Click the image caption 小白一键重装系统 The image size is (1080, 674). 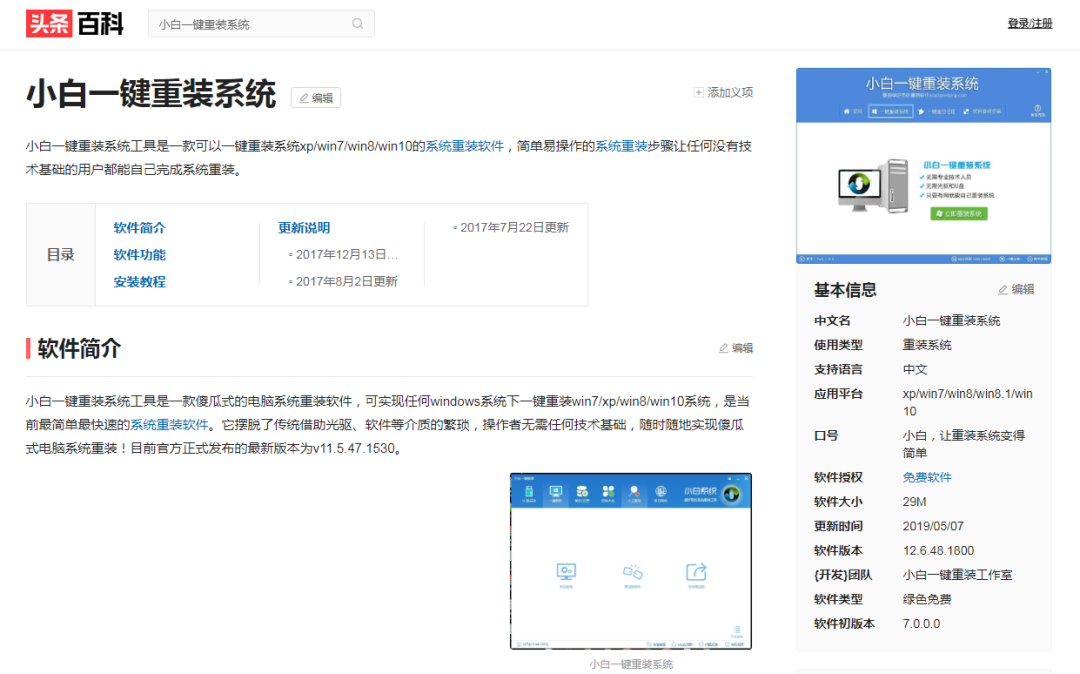coord(631,664)
